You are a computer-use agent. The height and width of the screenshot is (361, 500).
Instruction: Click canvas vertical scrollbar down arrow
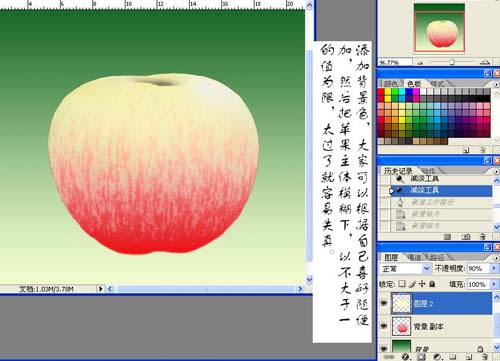[309, 279]
